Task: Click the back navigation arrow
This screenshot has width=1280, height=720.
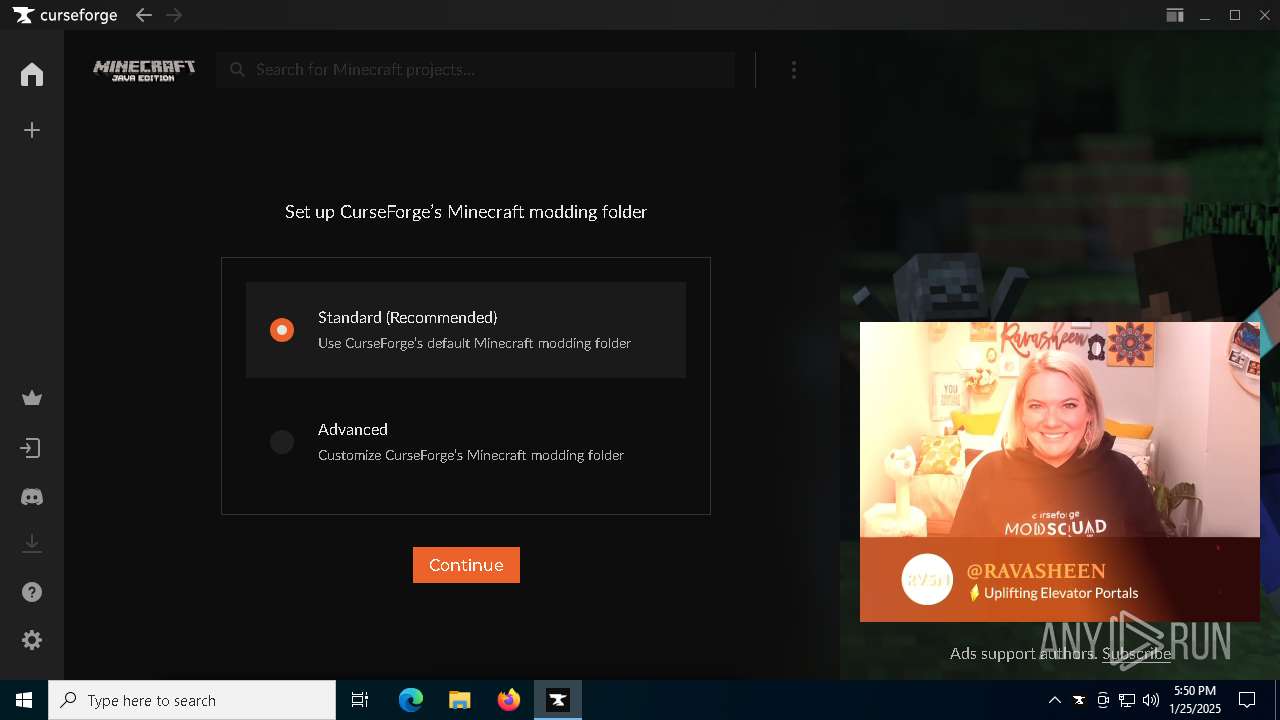Action: pyautogui.click(x=144, y=15)
